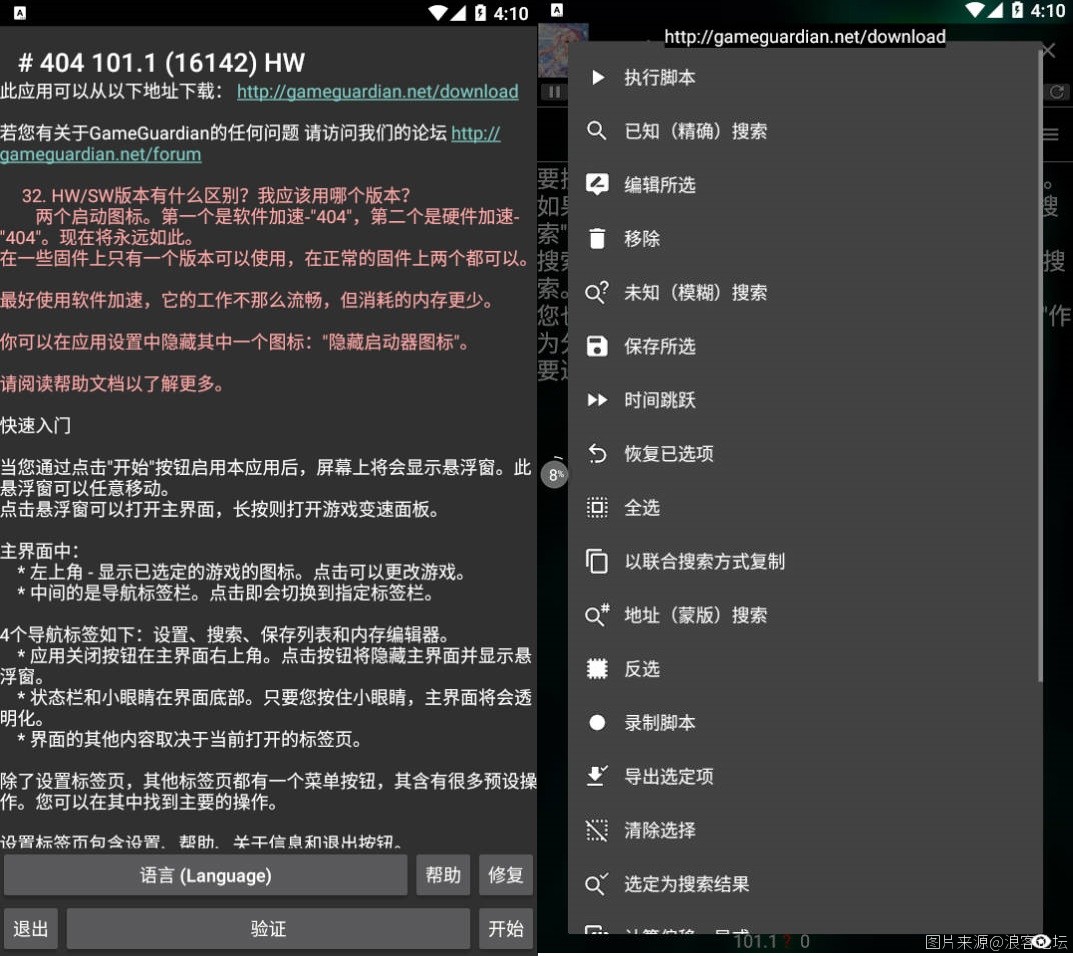This screenshot has width=1073, height=956.
Task: Close the popup menu with the X
Action: 1048,50
